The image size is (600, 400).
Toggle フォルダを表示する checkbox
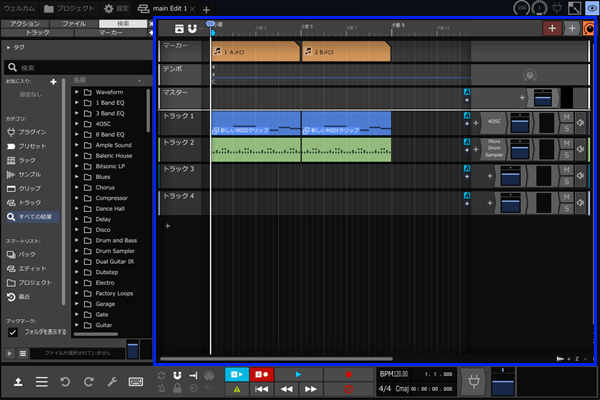[13, 332]
